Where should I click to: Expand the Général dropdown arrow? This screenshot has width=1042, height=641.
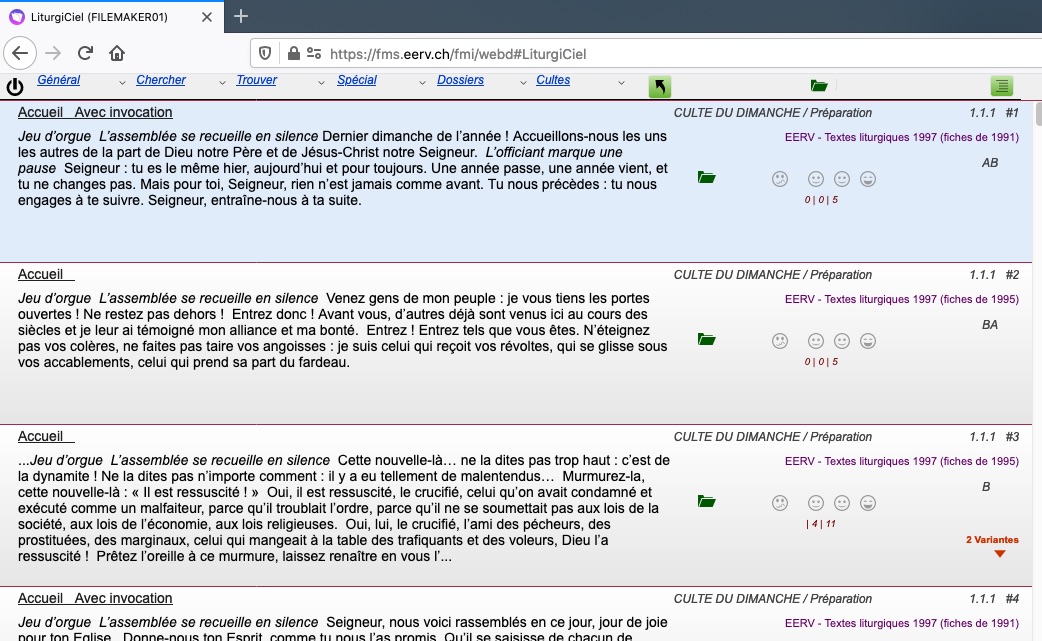point(122,82)
